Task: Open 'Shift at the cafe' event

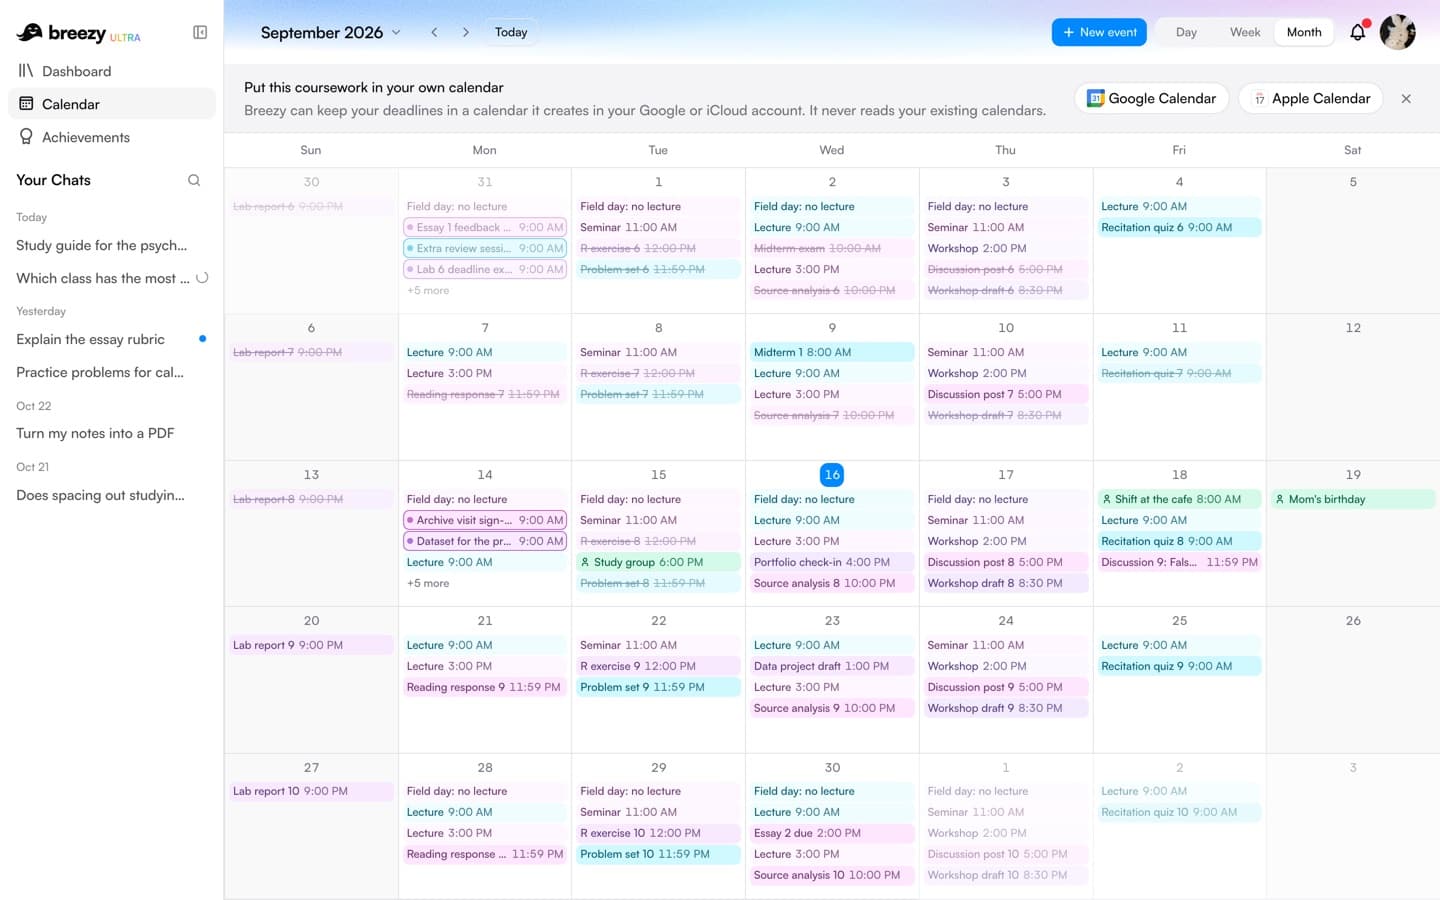Action: (x=1179, y=499)
